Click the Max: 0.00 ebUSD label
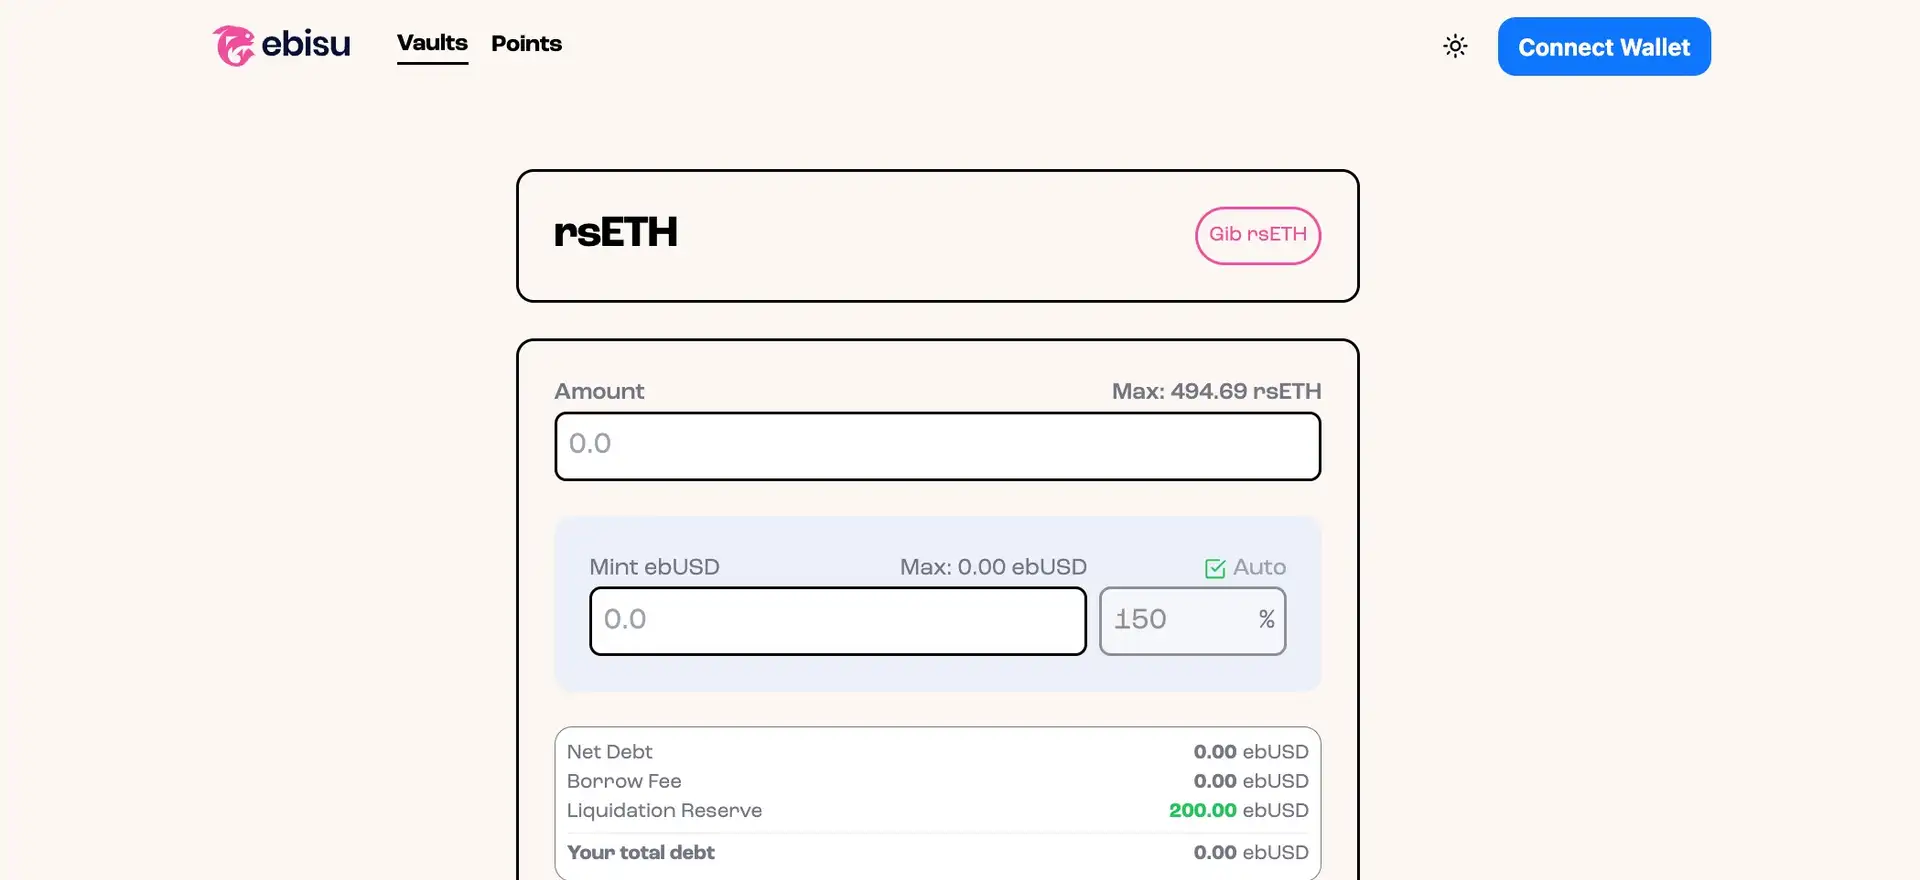Viewport: 1920px width, 880px height. click(x=993, y=567)
